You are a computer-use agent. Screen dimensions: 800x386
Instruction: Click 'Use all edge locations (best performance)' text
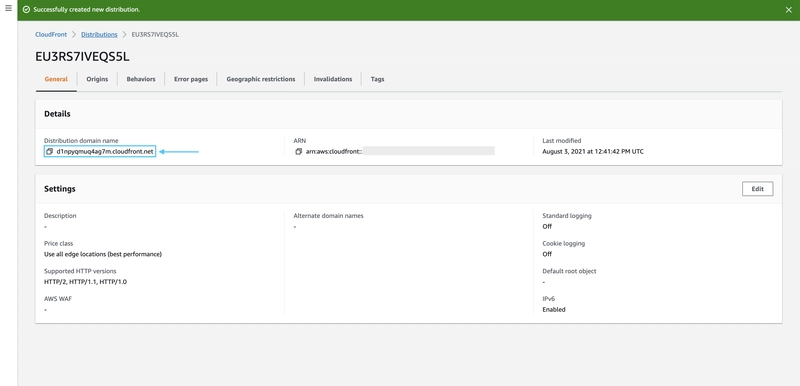[103, 254]
